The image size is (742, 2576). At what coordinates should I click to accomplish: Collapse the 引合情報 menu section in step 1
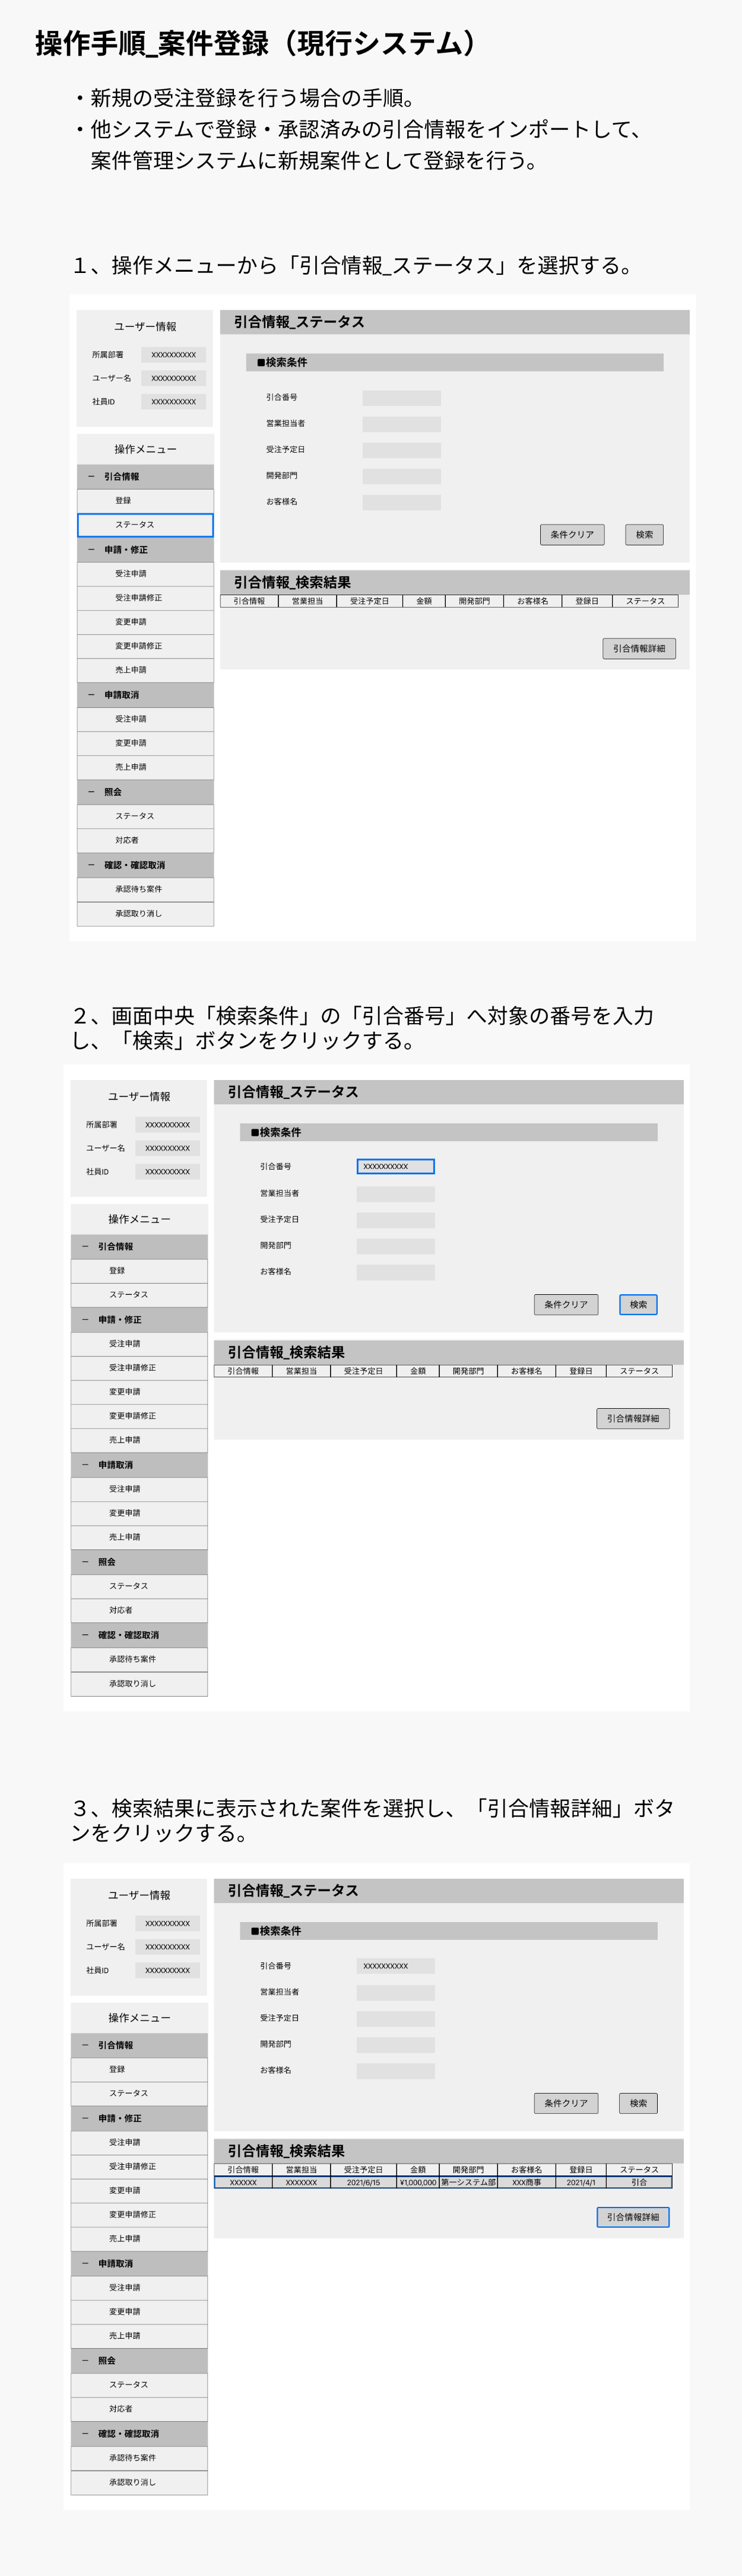[x=91, y=477]
